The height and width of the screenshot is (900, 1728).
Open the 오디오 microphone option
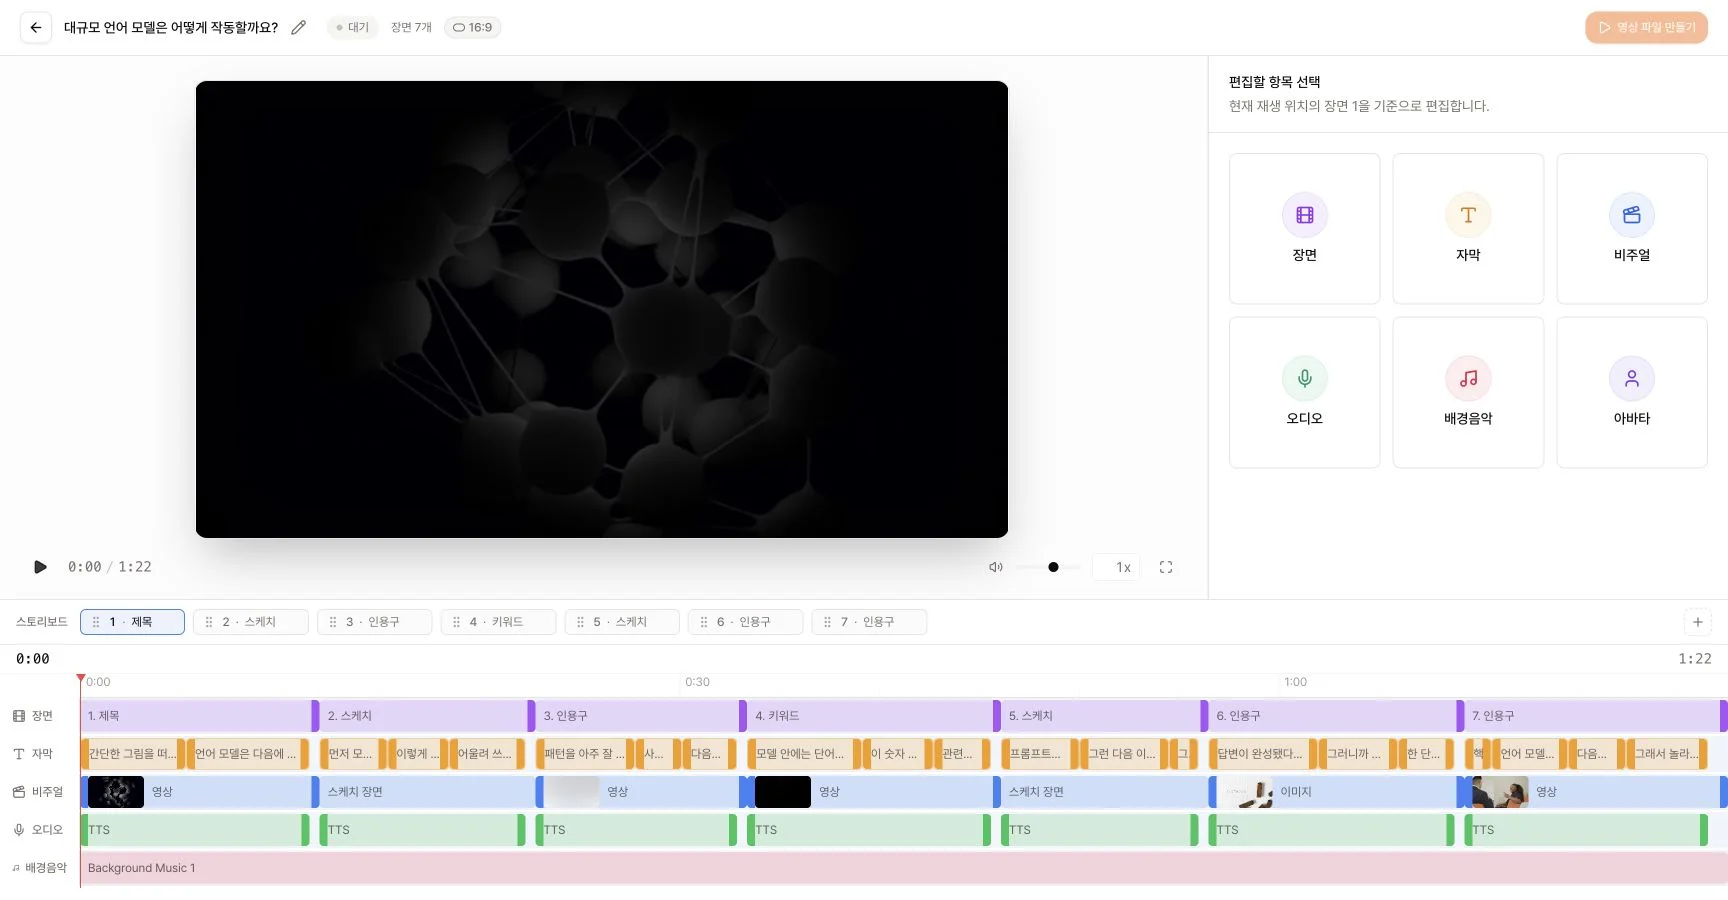[1304, 392]
